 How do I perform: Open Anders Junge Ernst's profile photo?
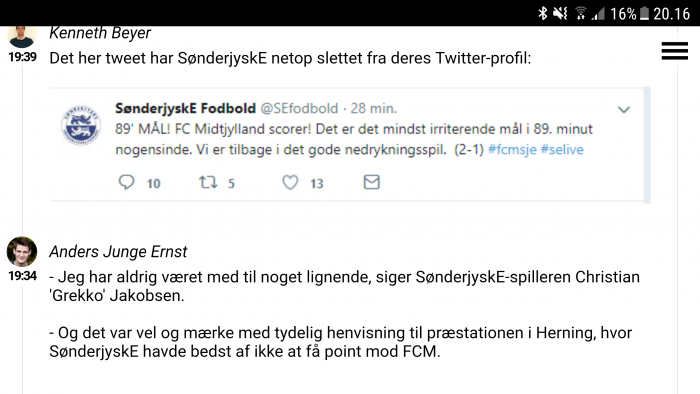pyautogui.click(x=22, y=251)
